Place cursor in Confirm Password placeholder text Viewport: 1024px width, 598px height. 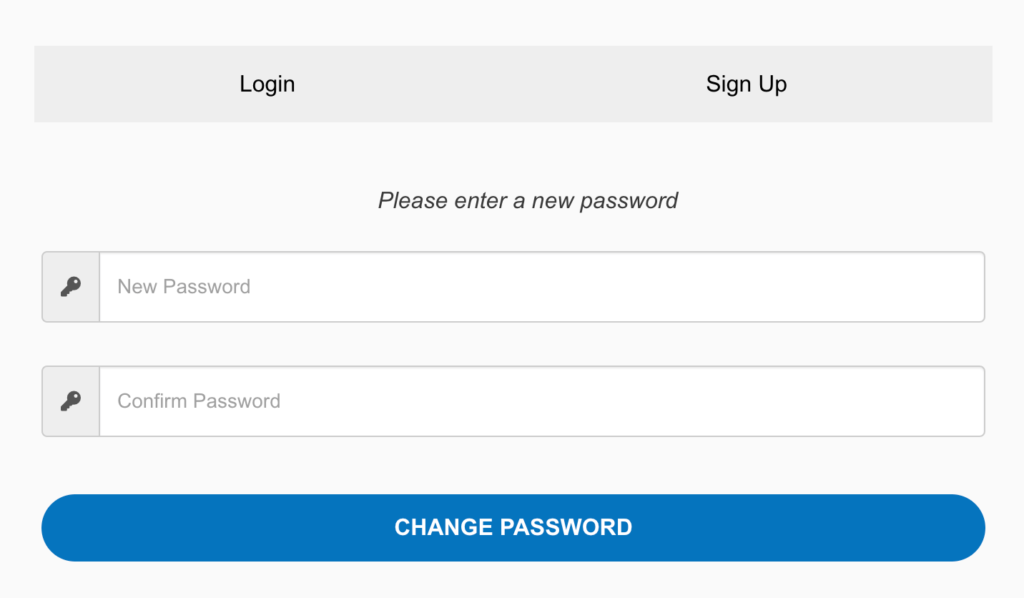pyautogui.click(x=199, y=401)
